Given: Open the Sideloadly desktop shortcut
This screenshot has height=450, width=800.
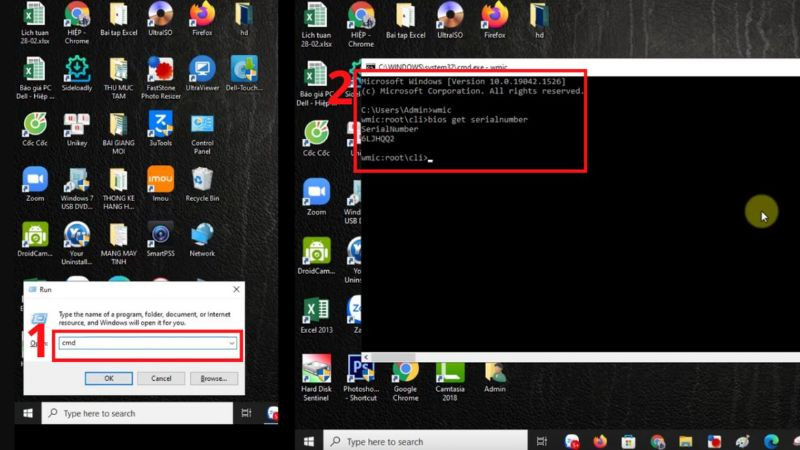Looking at the screenshot, I should point(76,70).
